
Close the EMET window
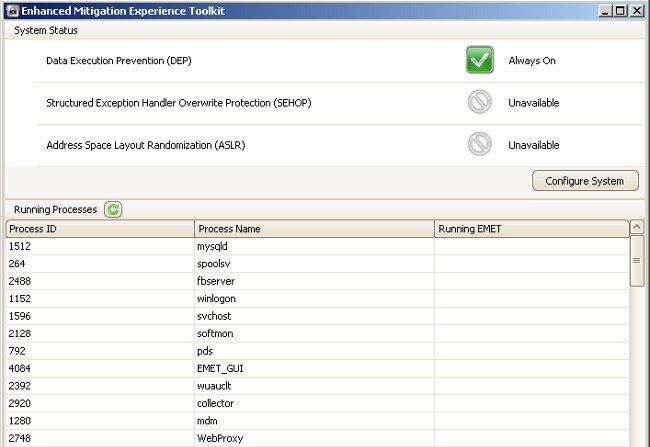pos(637,11)
